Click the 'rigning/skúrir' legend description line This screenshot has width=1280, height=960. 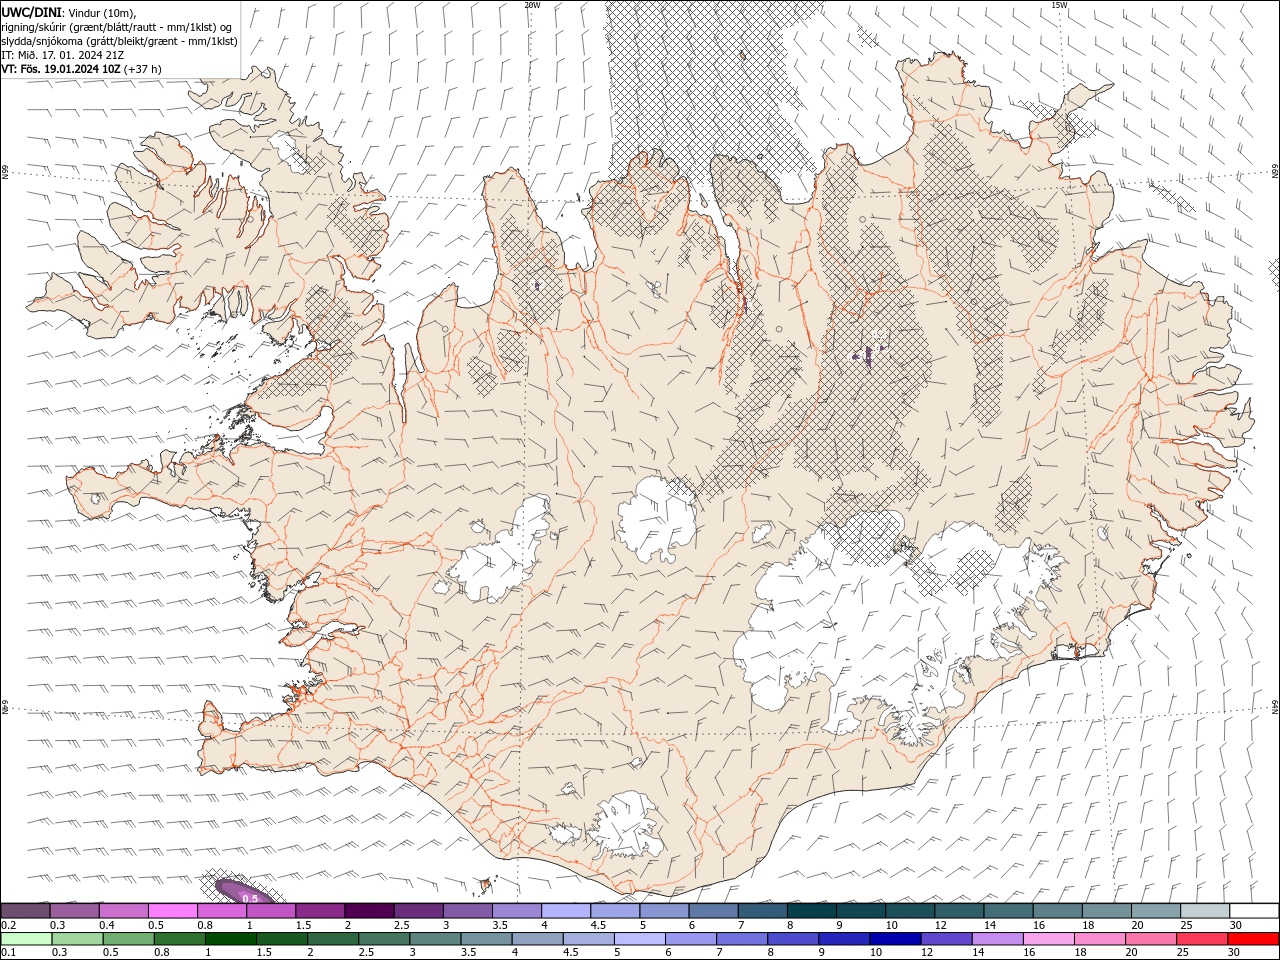(x=117, y=27)
